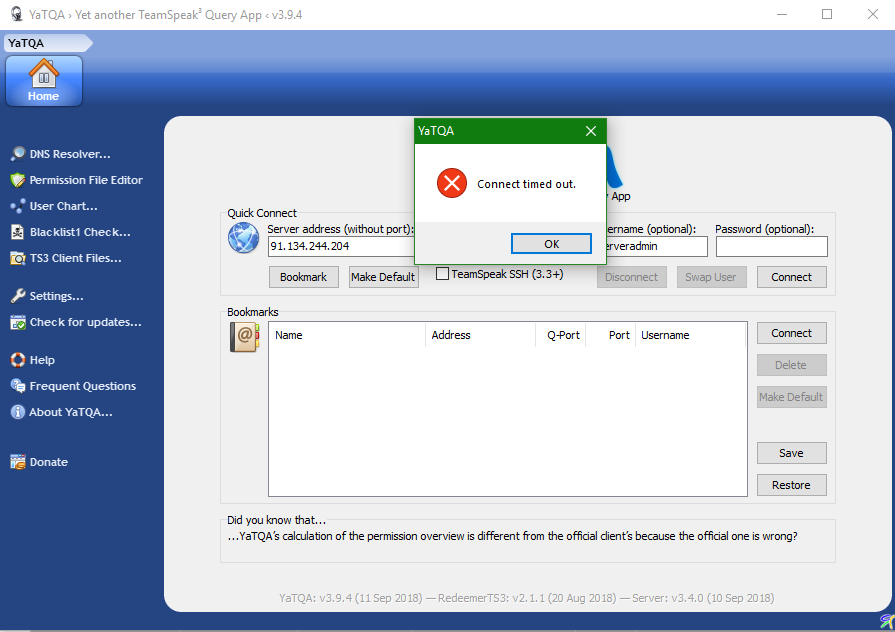The width and height of the screenshot is (895, 632).
Task: Click Check for updates calendar icon
Action: click(x=18, y=322)
